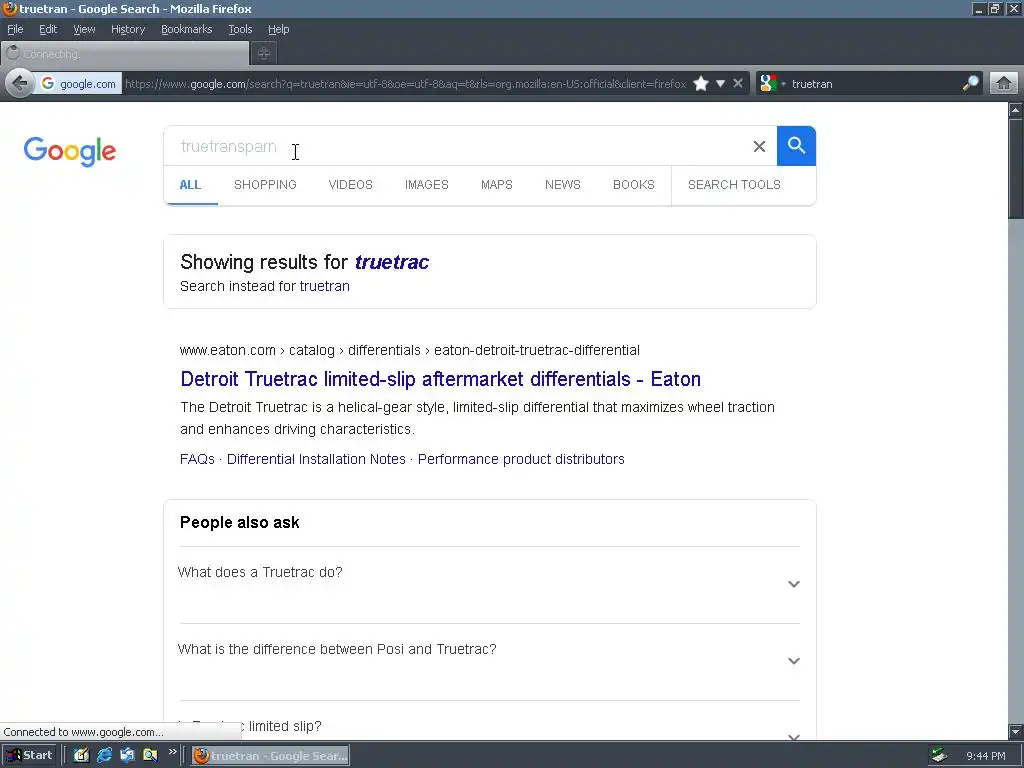The image size is (1024, 768).
Task: Switch to the NEWS results tab
Action: 563,185
